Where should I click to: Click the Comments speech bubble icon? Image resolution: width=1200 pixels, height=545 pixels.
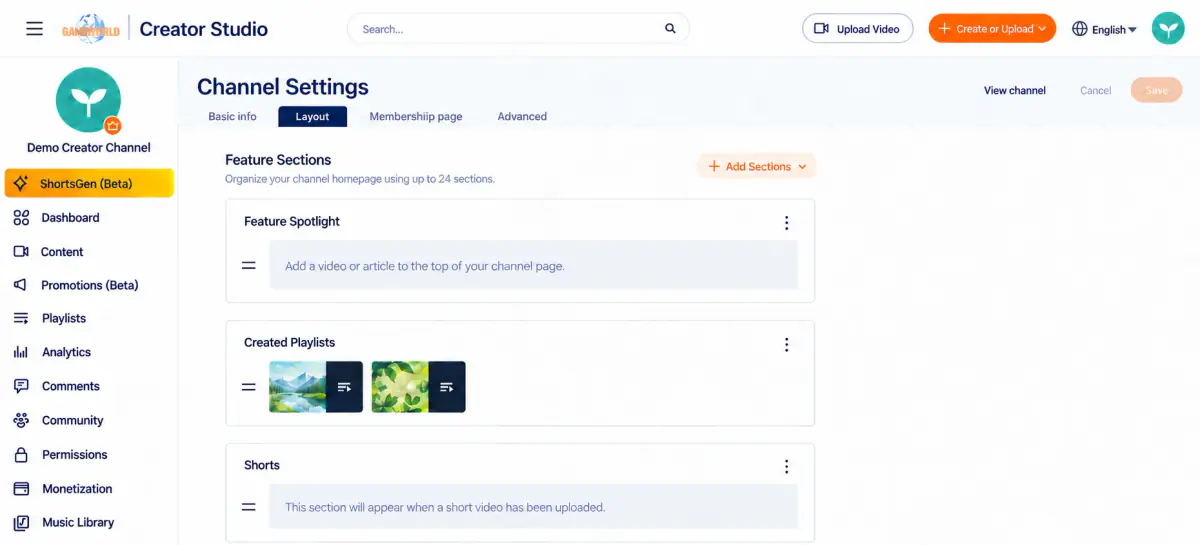[21, 386]
